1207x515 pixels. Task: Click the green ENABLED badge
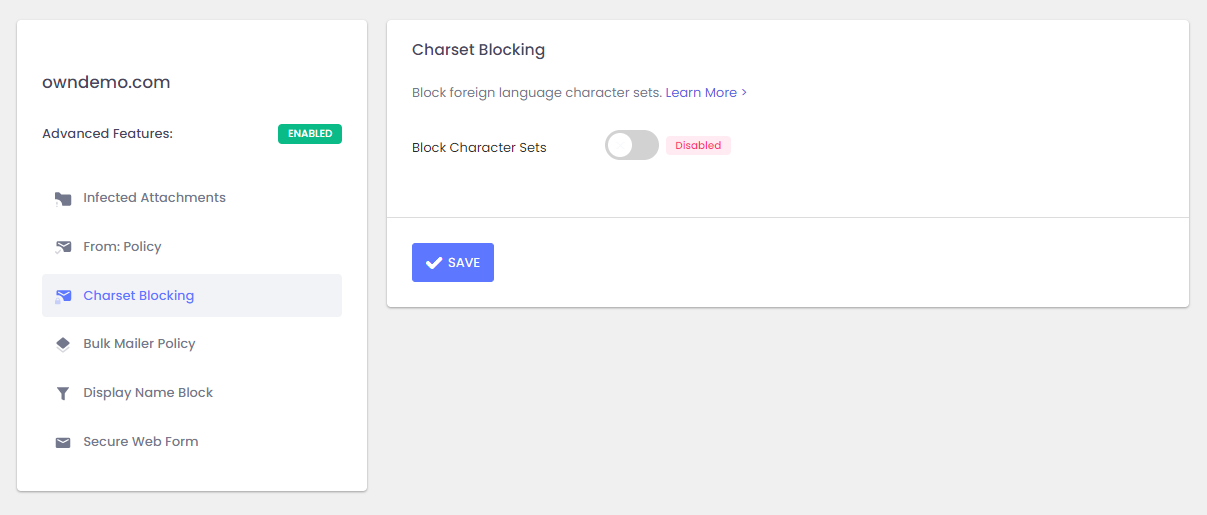tap(310, 134)
